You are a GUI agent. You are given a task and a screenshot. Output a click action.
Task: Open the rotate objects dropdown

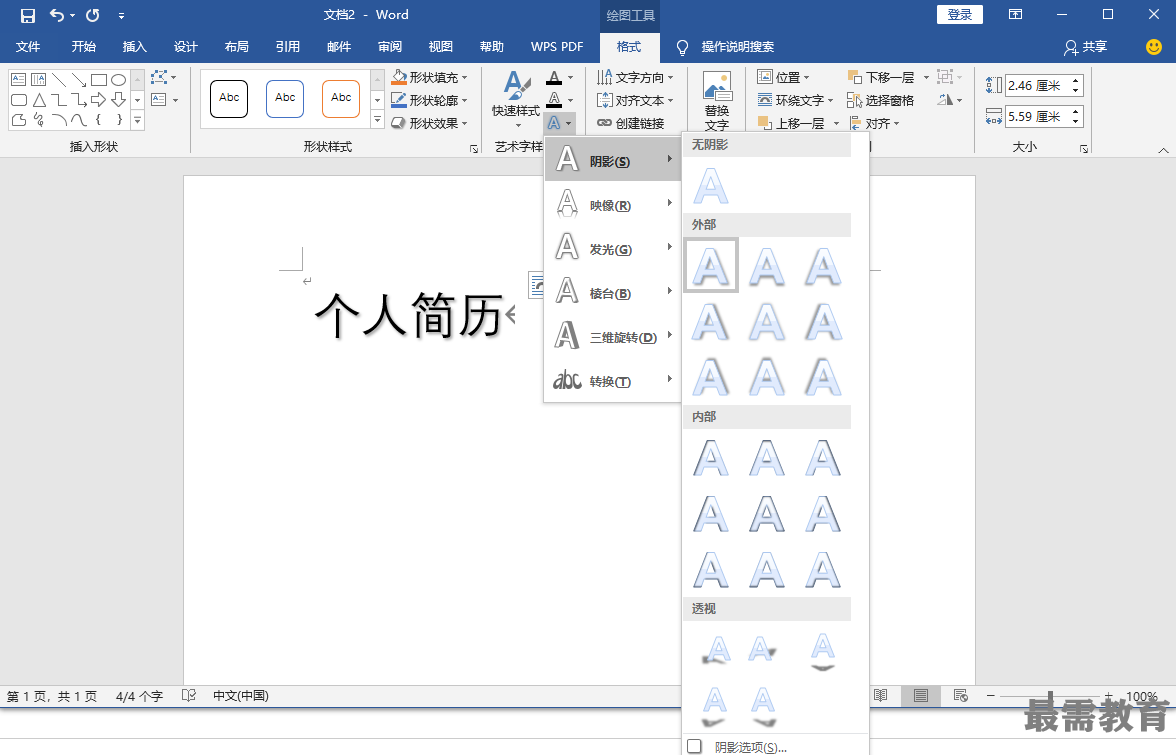[x=950, y=100]
